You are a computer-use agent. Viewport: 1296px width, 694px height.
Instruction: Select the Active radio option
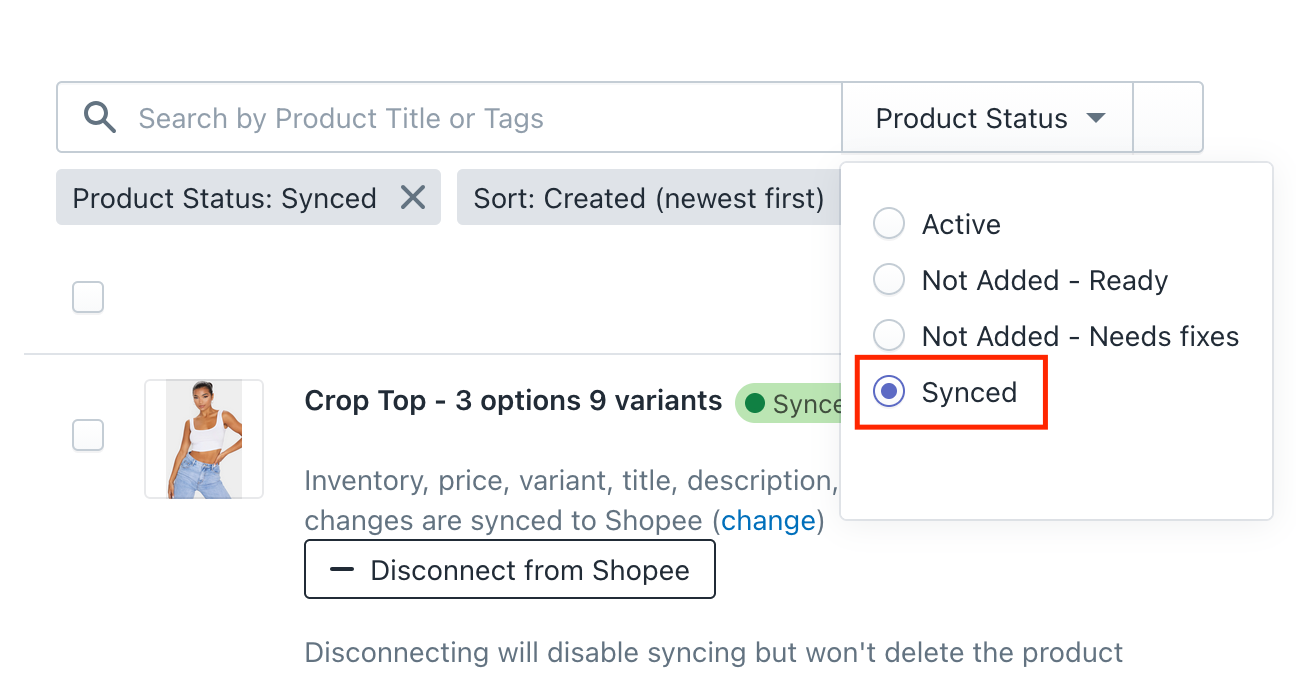[889, 224]
